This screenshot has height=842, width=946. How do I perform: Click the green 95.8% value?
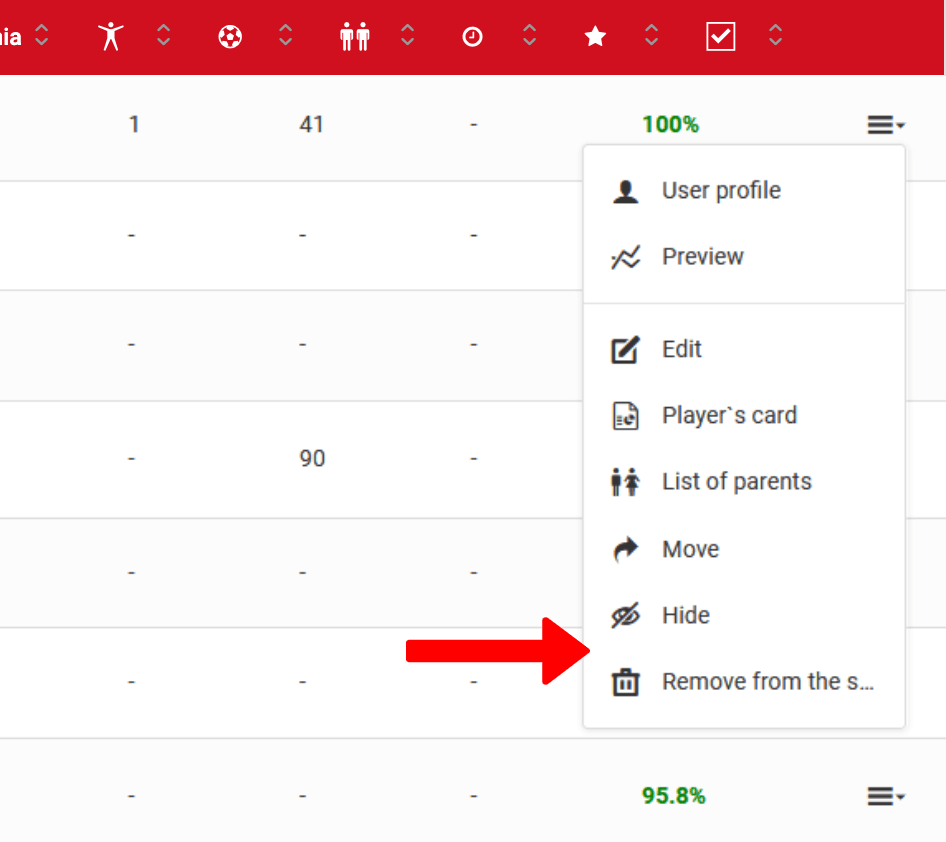pos(673,795)
